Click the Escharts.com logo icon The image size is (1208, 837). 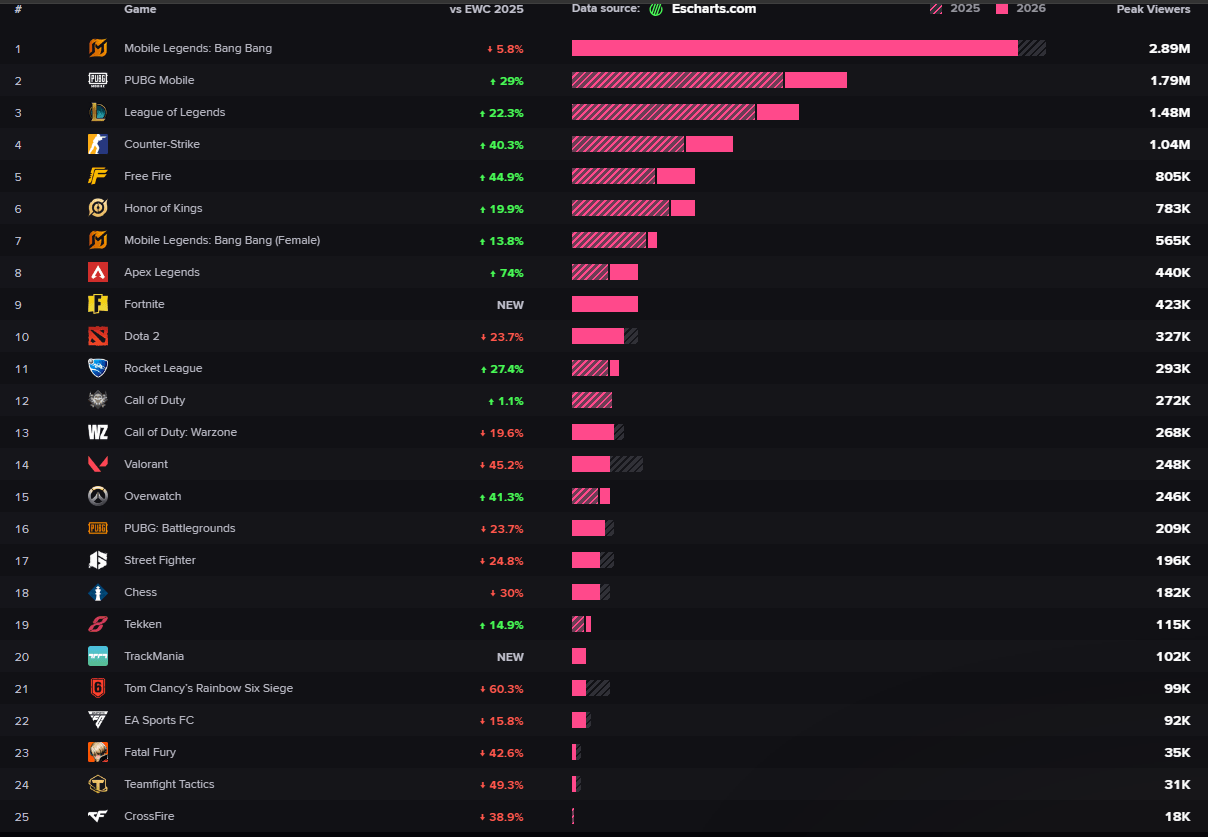click(656, 9)
